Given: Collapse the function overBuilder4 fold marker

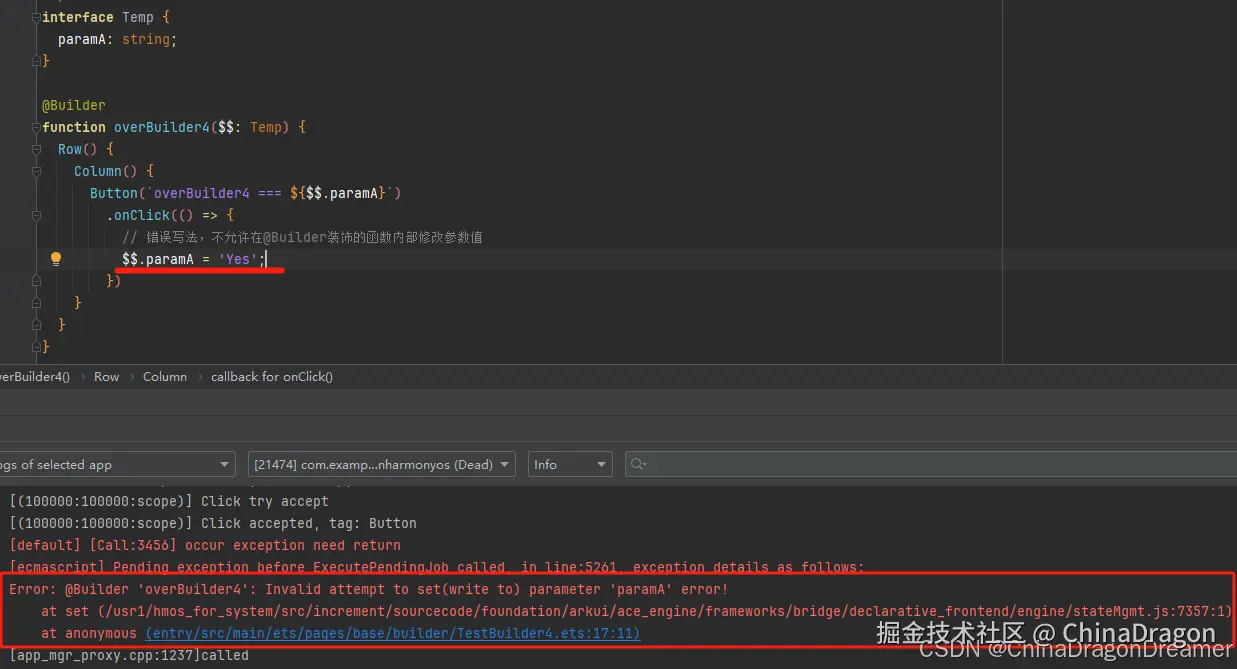Looking at the screenshot, I should click(x=36, y=127).
